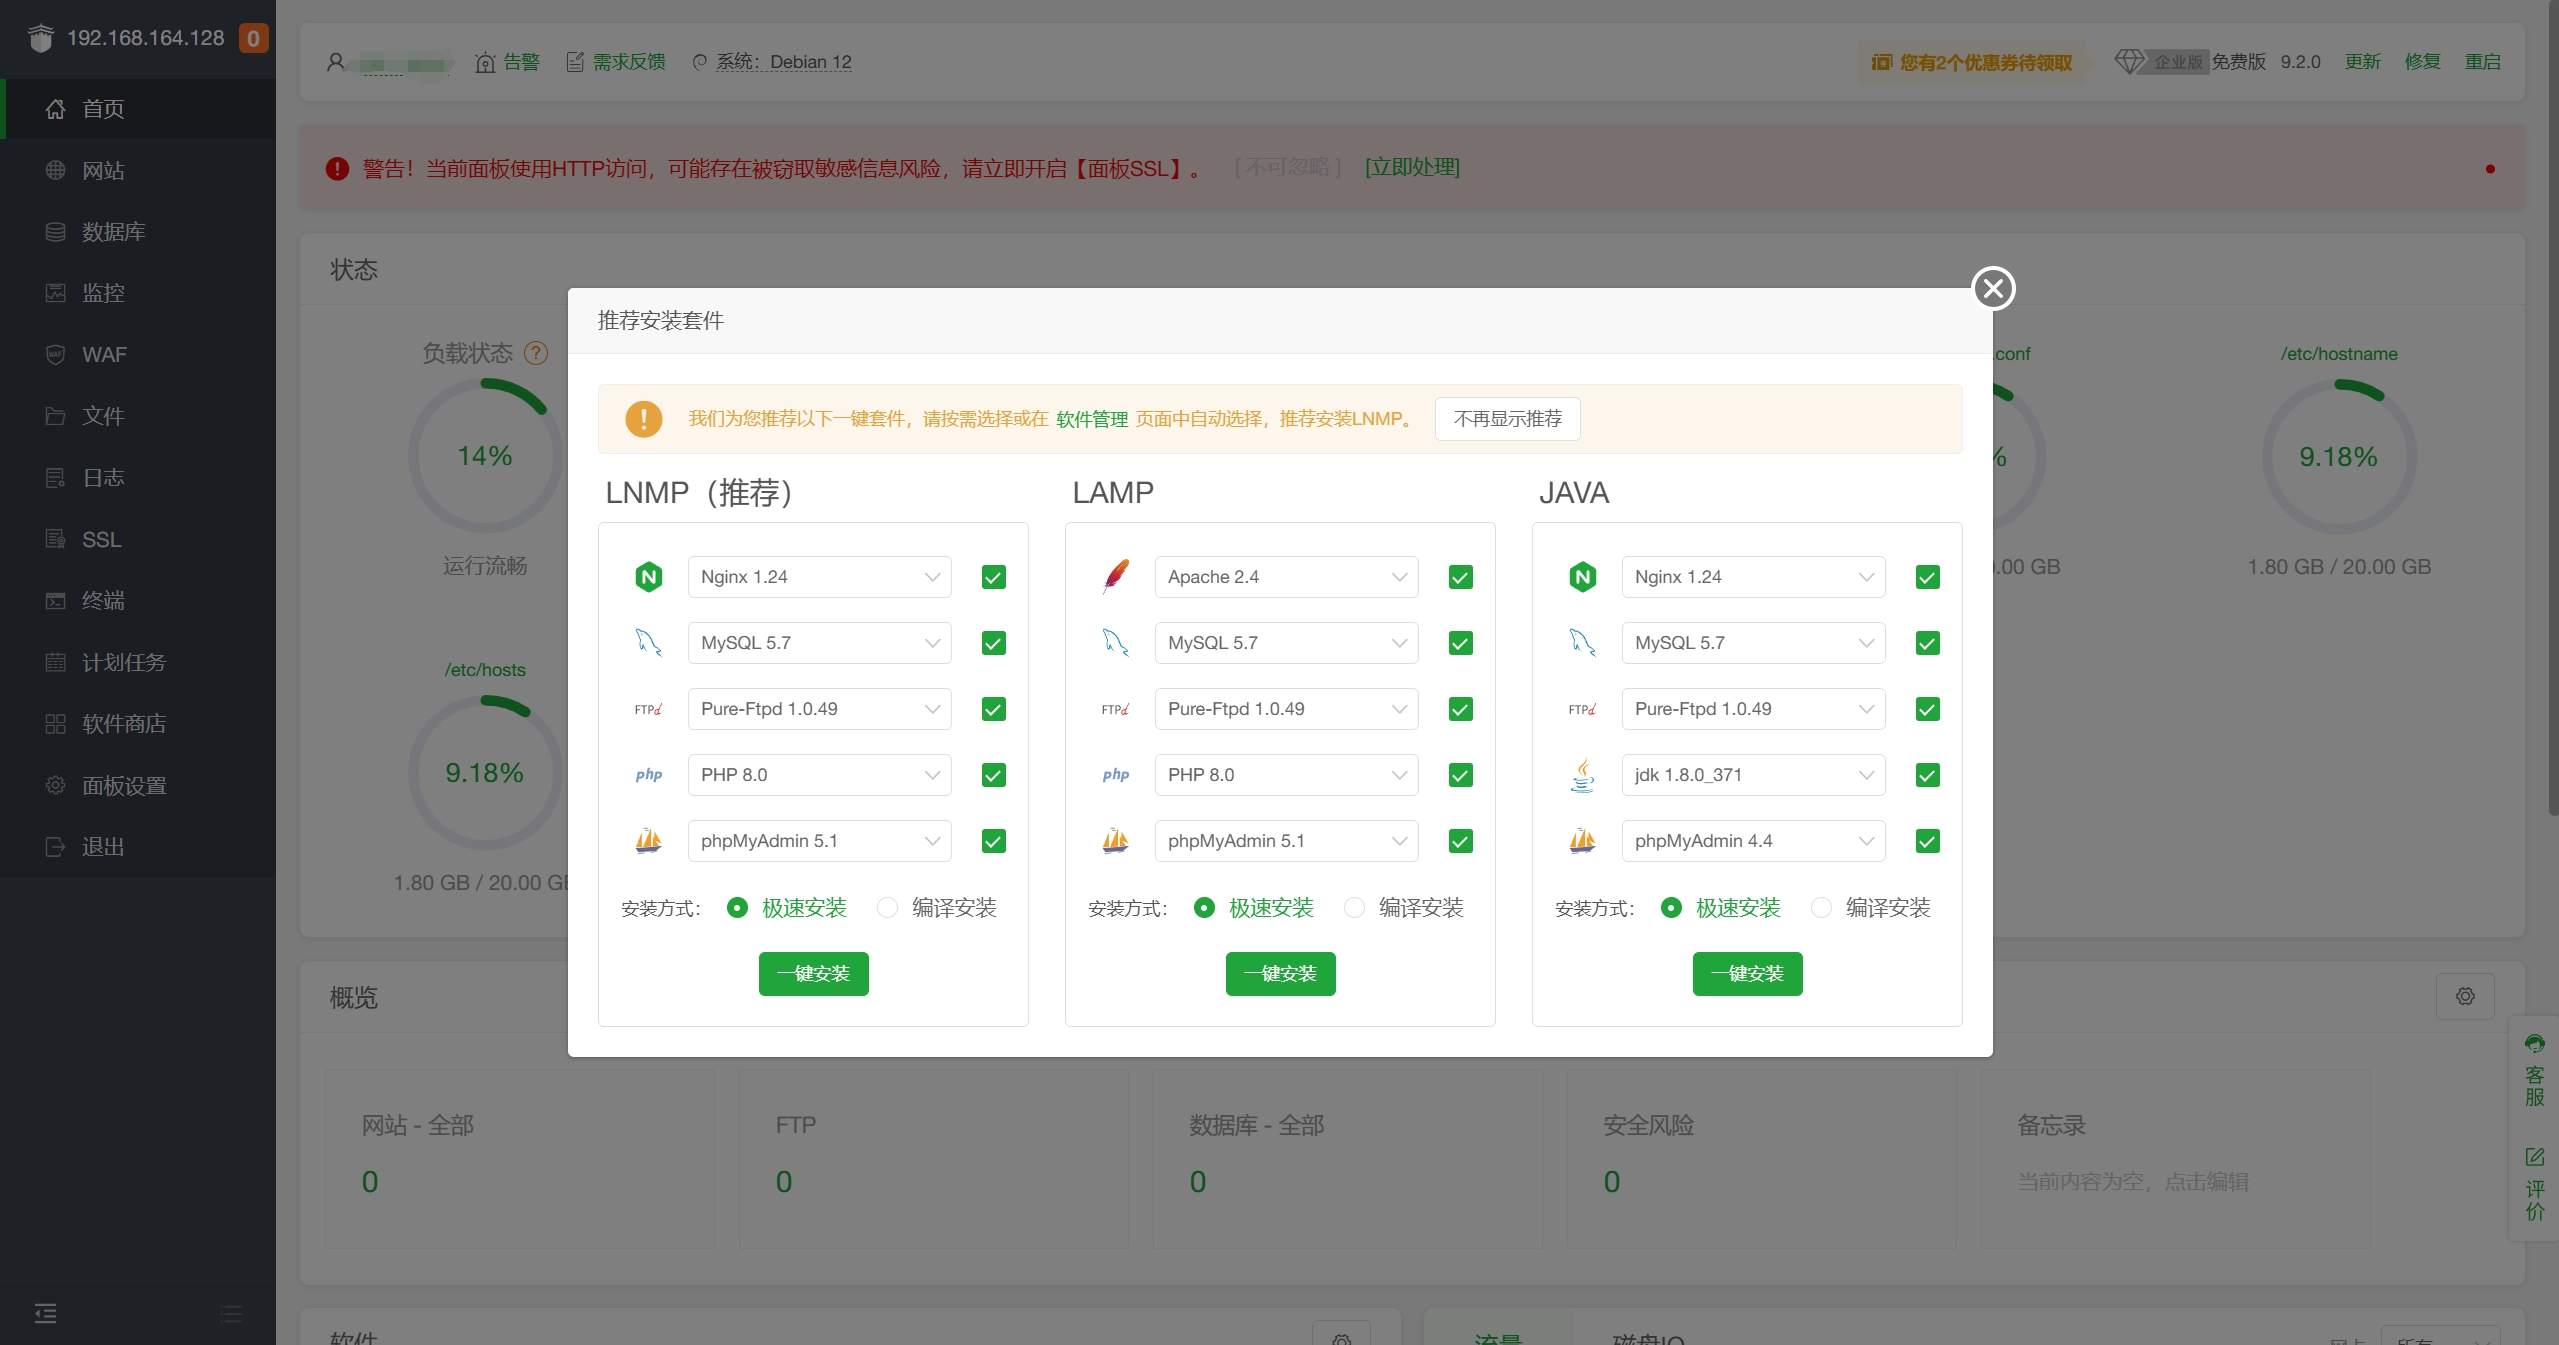The image size is (2559, 1345).
Task: Click the JDK icon in JAVA section
Action: (x=1582, y=775)
